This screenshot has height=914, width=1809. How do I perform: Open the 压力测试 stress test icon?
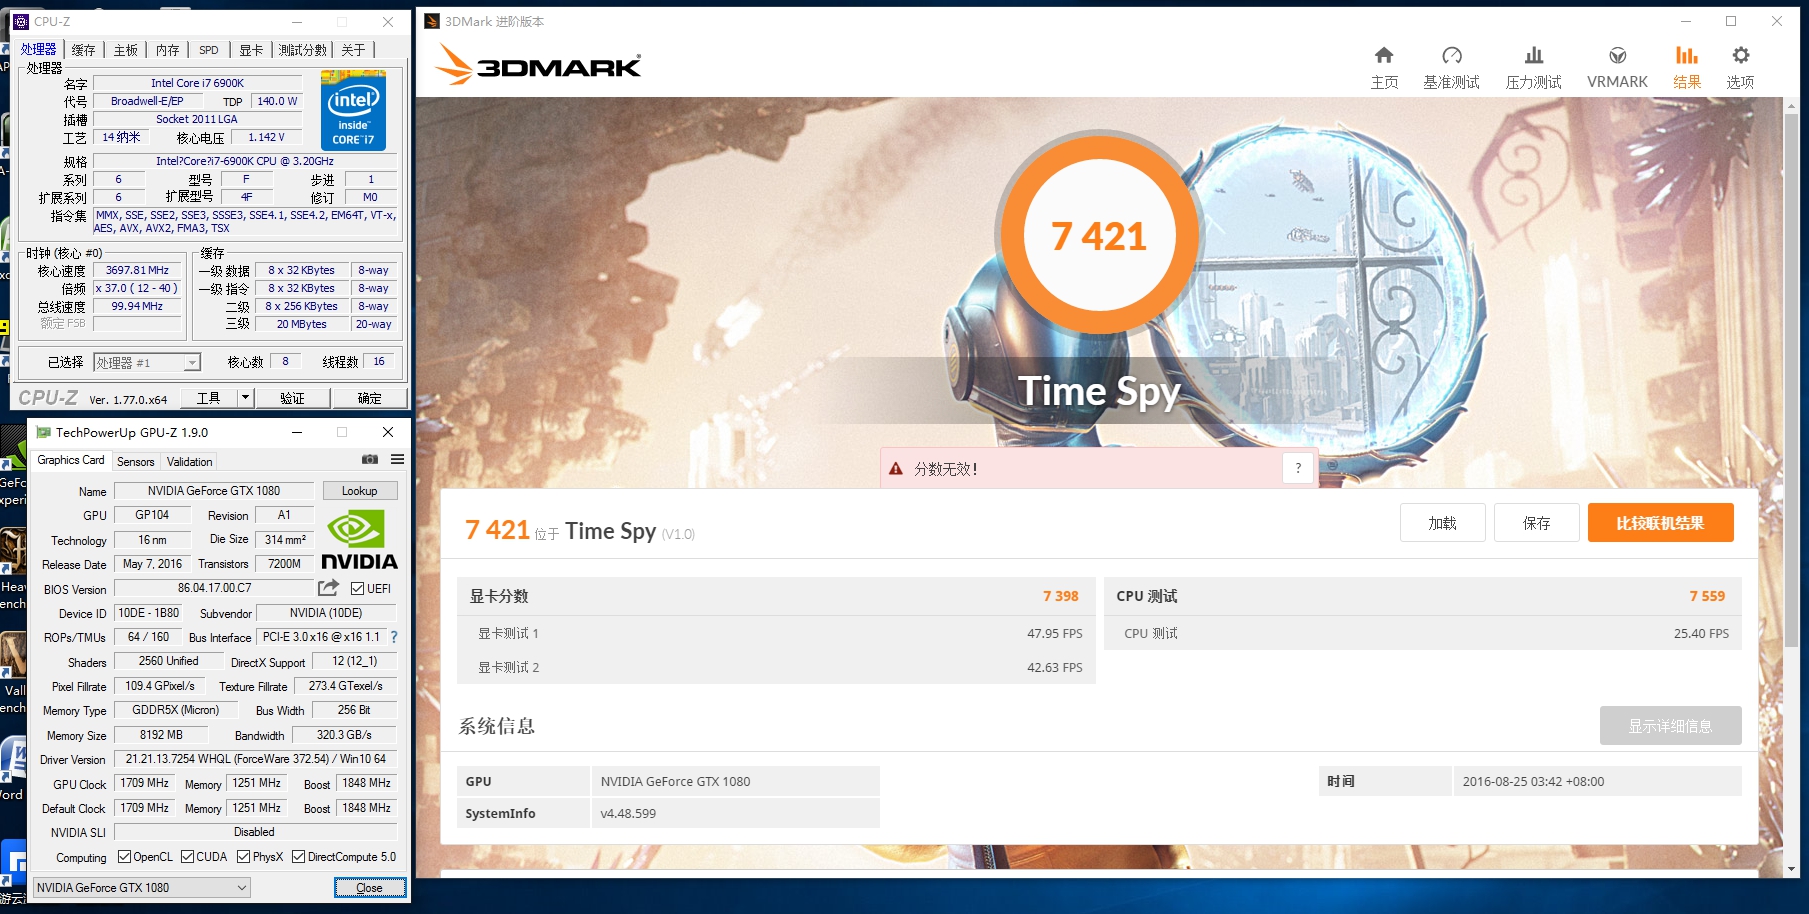(x=1535, y=57)
